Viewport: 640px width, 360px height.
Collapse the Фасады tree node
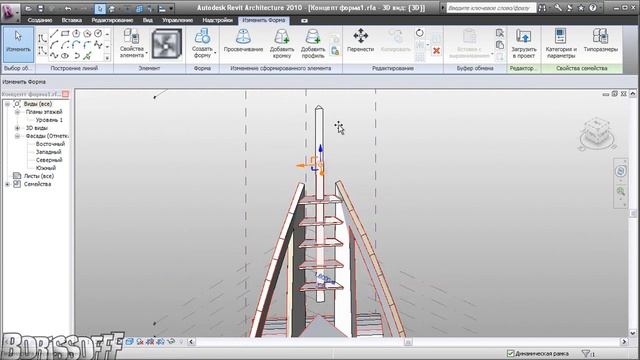click(x=17, y=136)
